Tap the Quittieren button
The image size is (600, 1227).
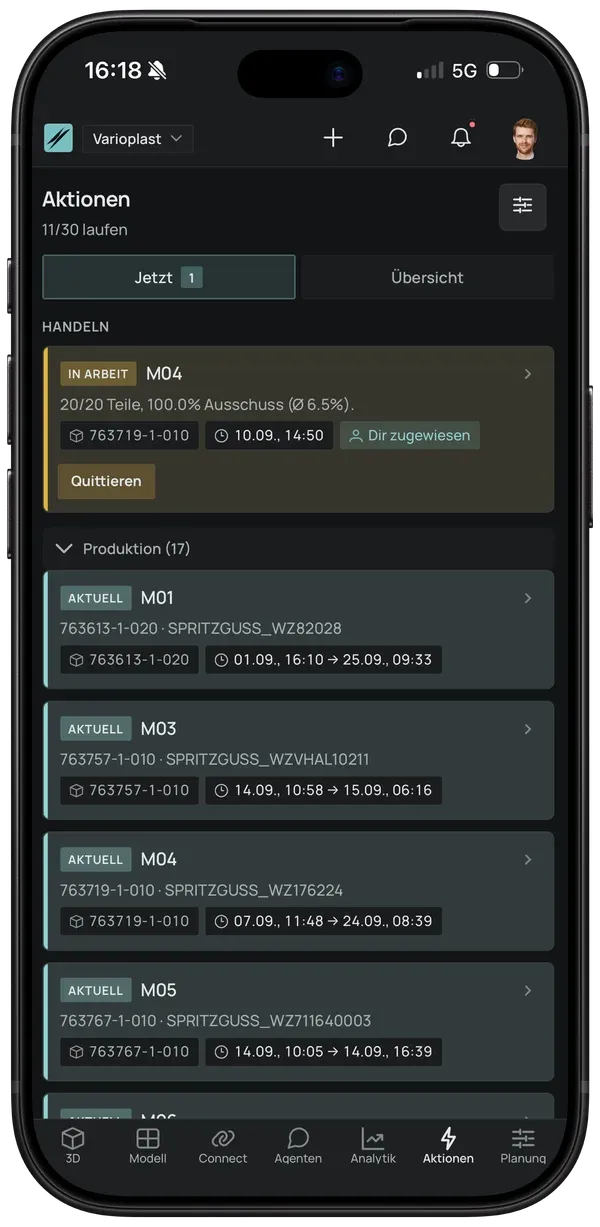pos(106,481)
